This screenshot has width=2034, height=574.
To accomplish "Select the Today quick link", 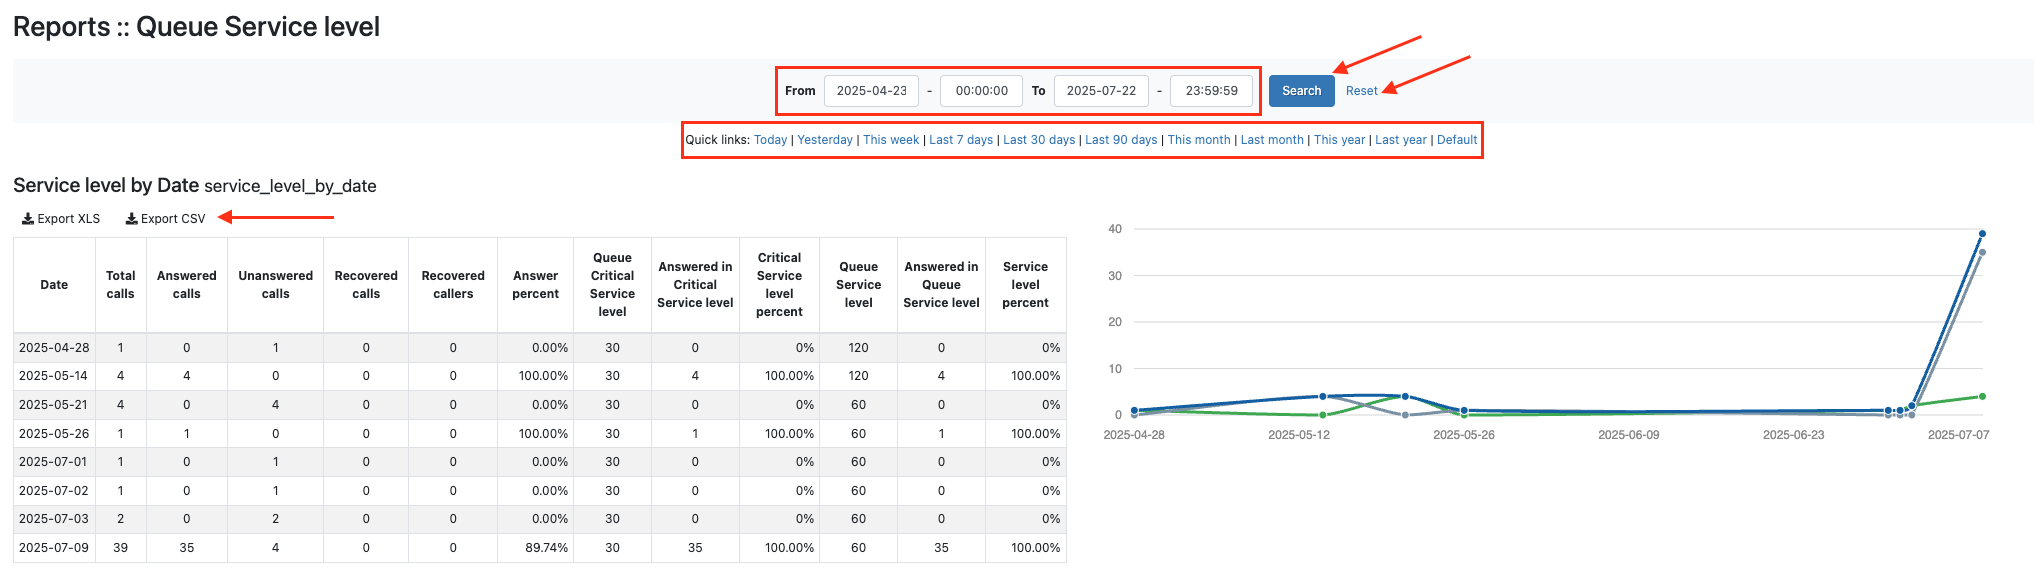I will [770, 140].
